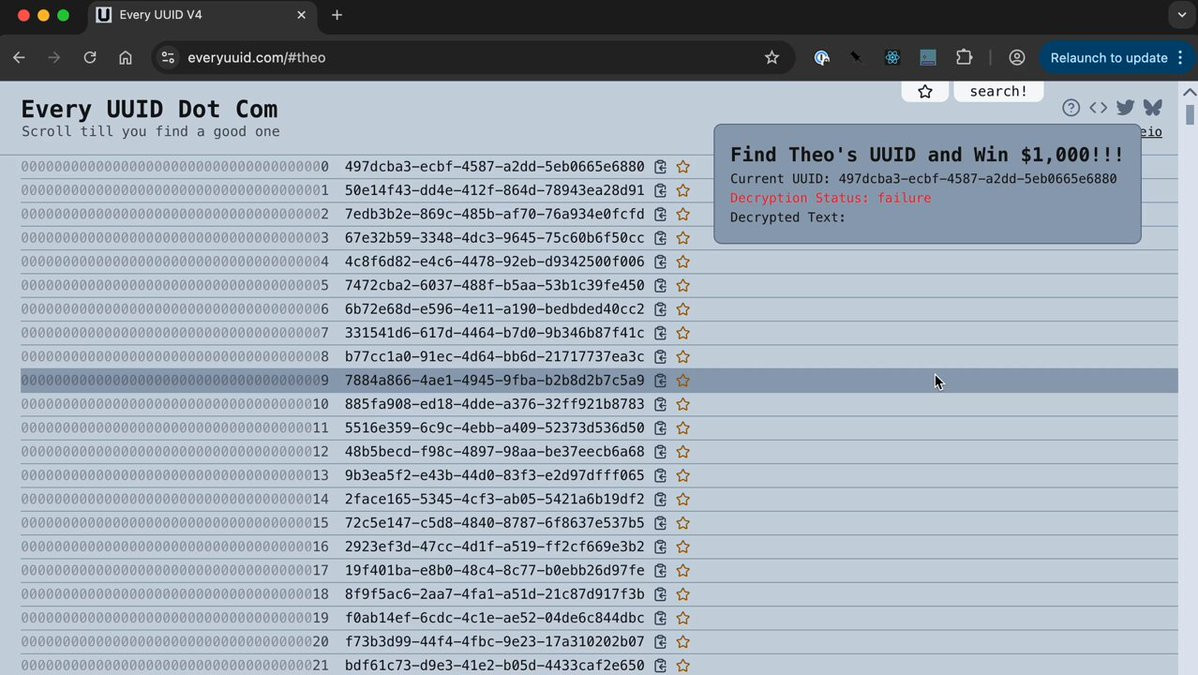This screenshot has width=1198, height=675.
Task: Copy UUID starting with 6b72e68d
Action: [x=660, y=309]
